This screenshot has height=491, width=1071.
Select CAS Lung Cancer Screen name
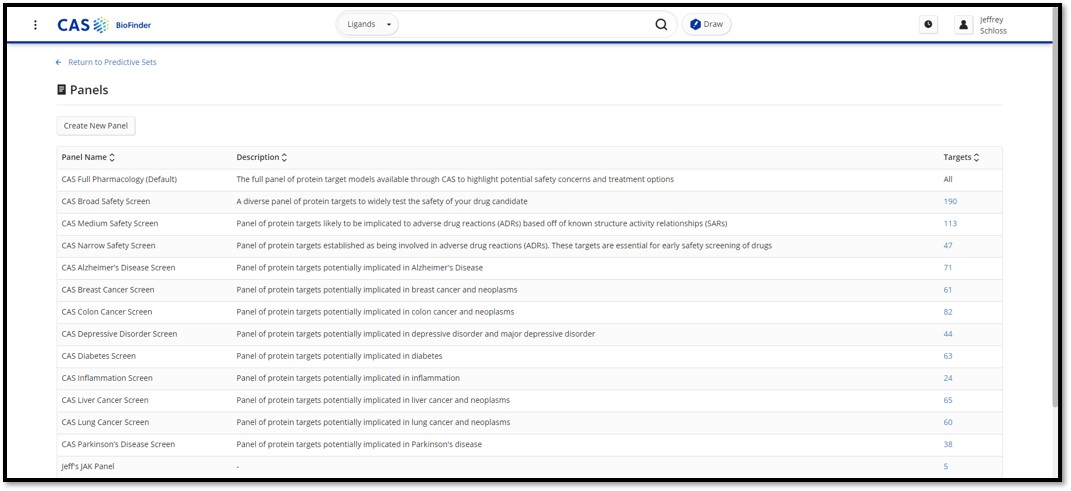click(x=105, y=422)
